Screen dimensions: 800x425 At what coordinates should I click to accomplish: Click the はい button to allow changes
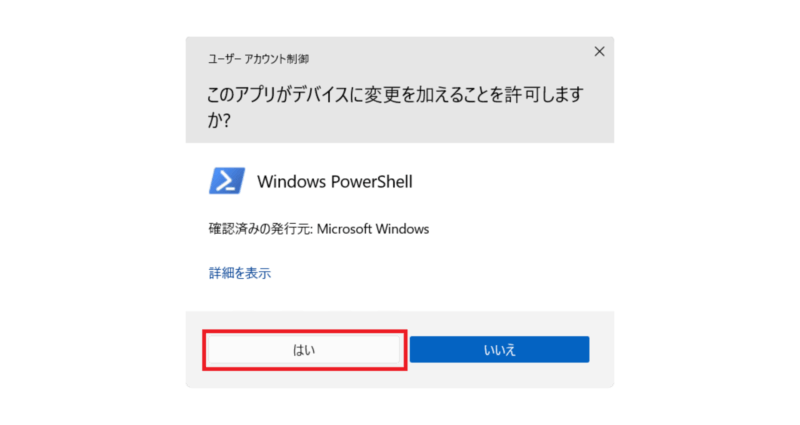304,349
